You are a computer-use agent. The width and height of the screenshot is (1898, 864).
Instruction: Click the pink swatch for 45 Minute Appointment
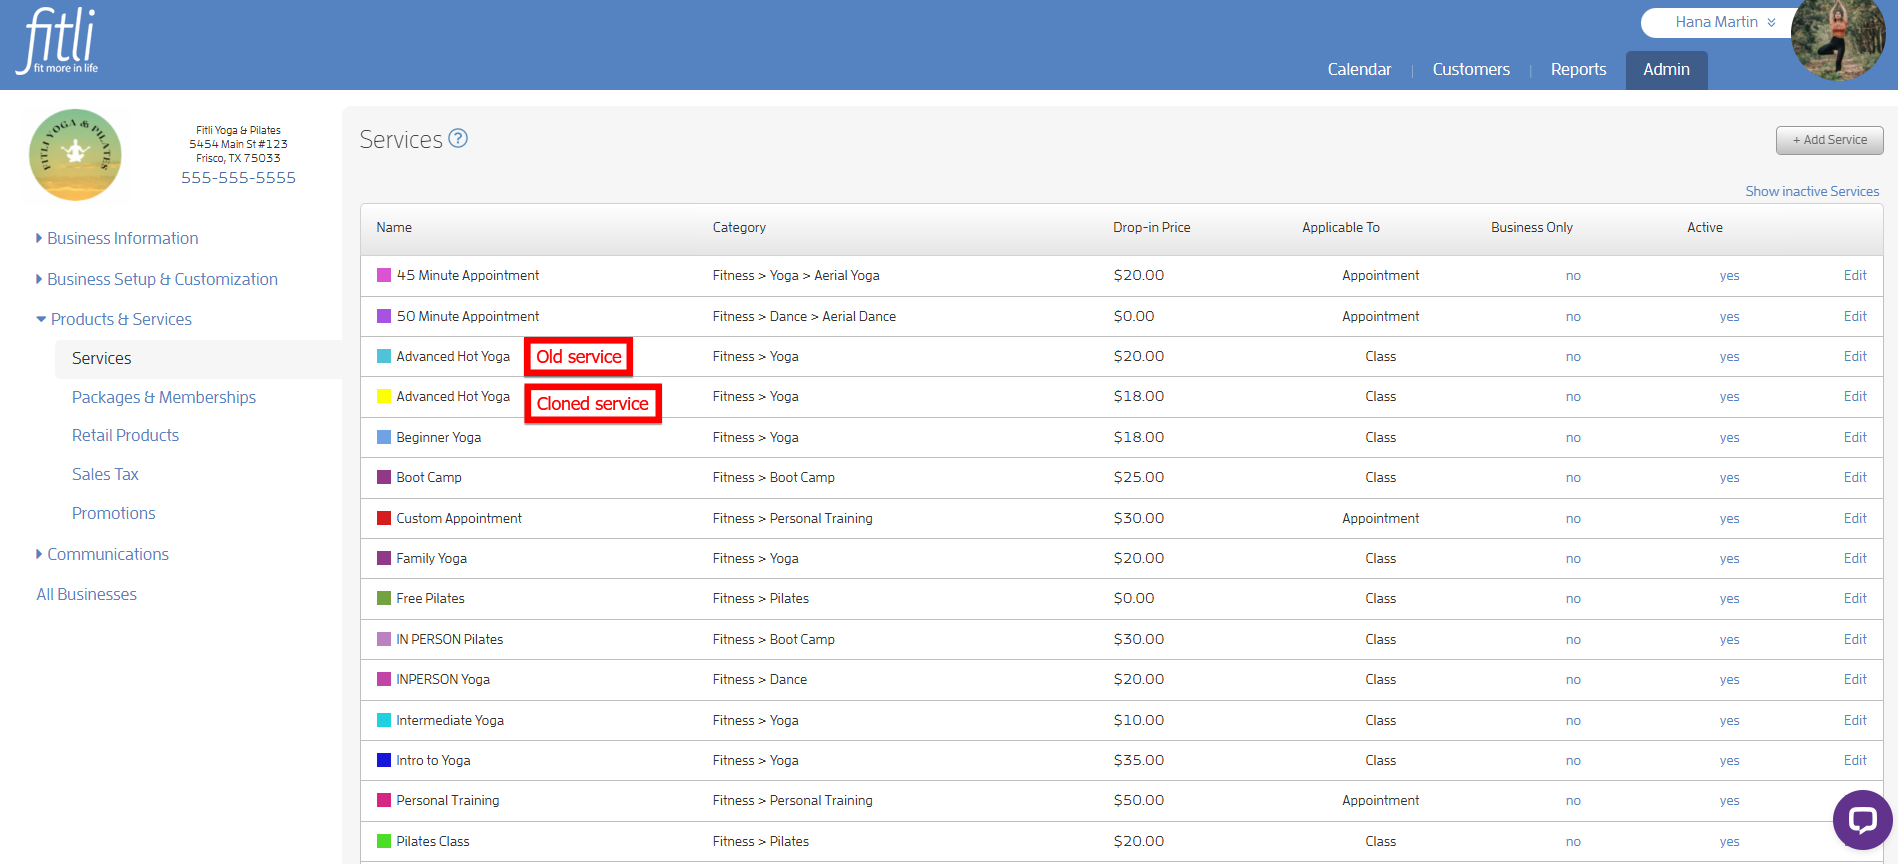(384, 275)
